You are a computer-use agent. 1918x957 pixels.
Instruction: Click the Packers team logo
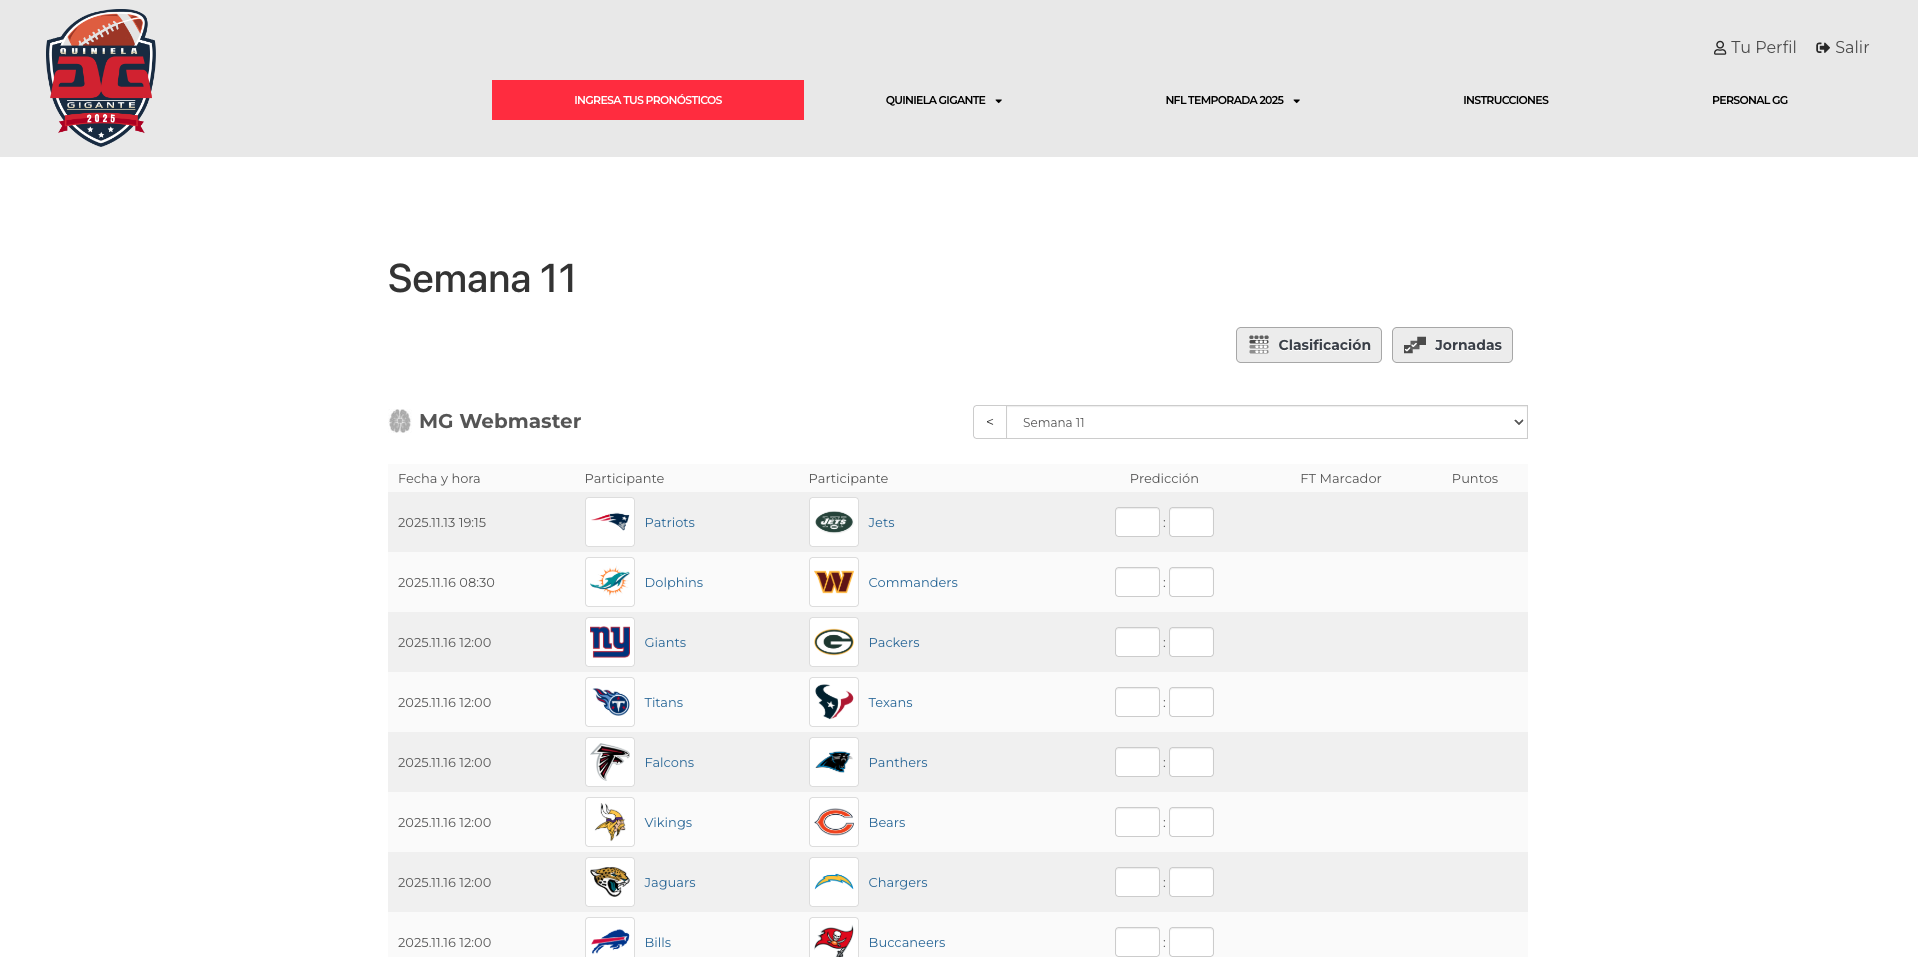point(833,642)
